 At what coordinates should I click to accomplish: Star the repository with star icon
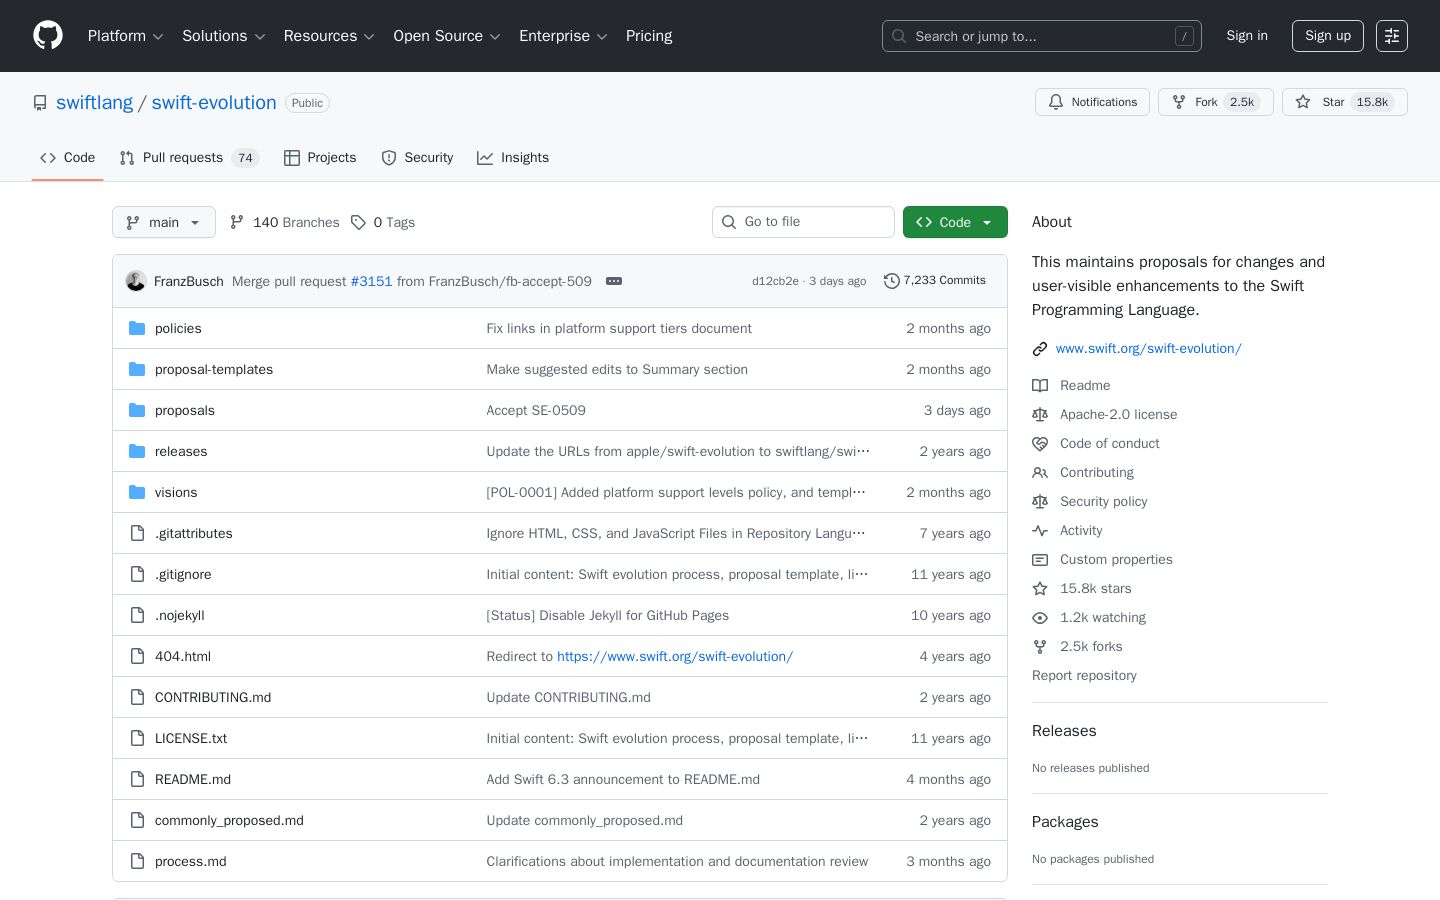[x=1303, y=102]
